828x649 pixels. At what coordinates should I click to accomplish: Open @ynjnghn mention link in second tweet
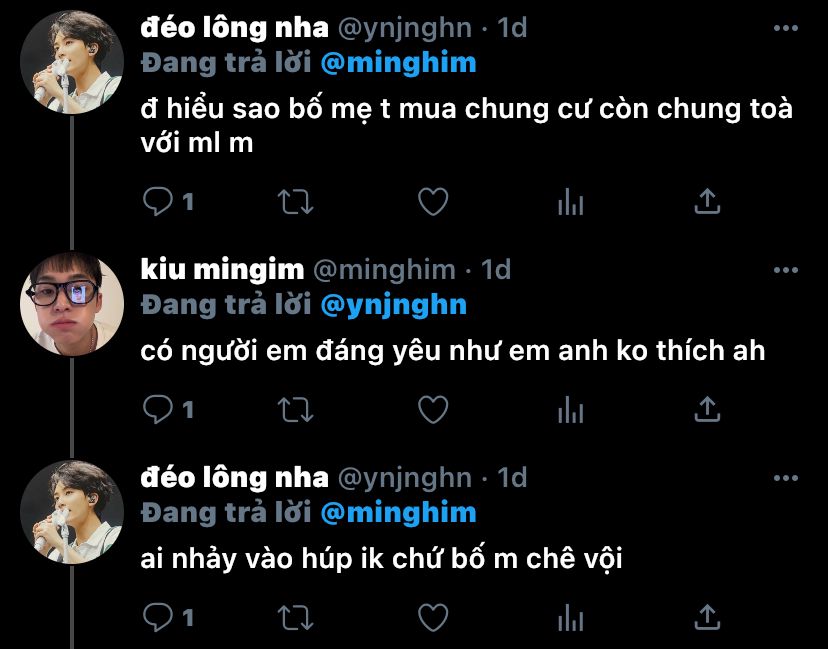(394, 306)
